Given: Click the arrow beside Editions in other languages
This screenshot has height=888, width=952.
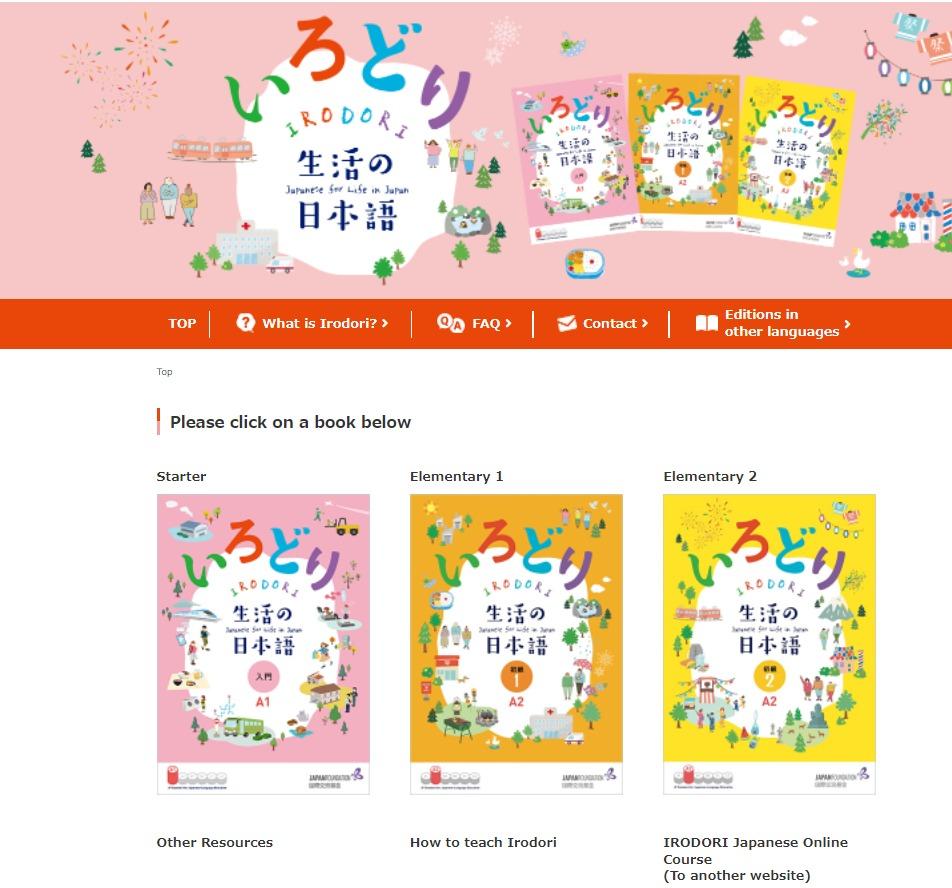Looking at the screenshot, I should tap(847, 324).
